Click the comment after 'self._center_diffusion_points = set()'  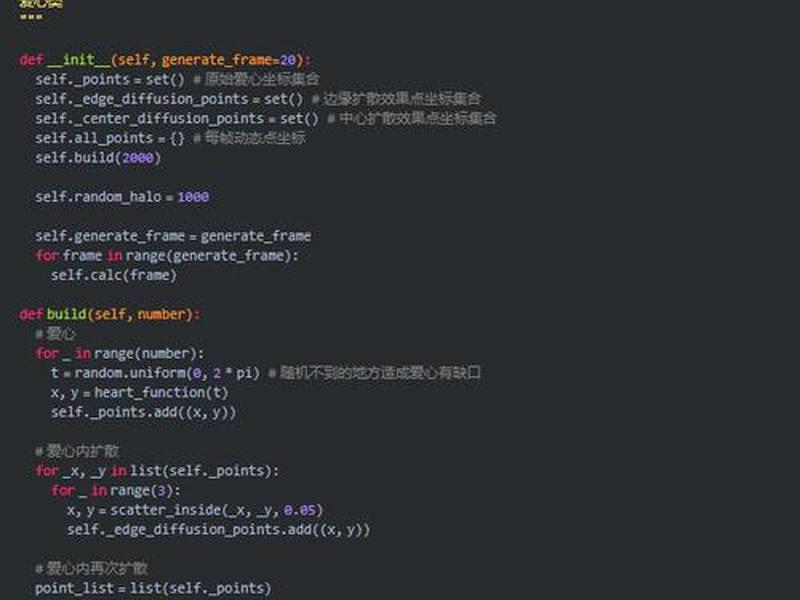click(x=412, y=118)
